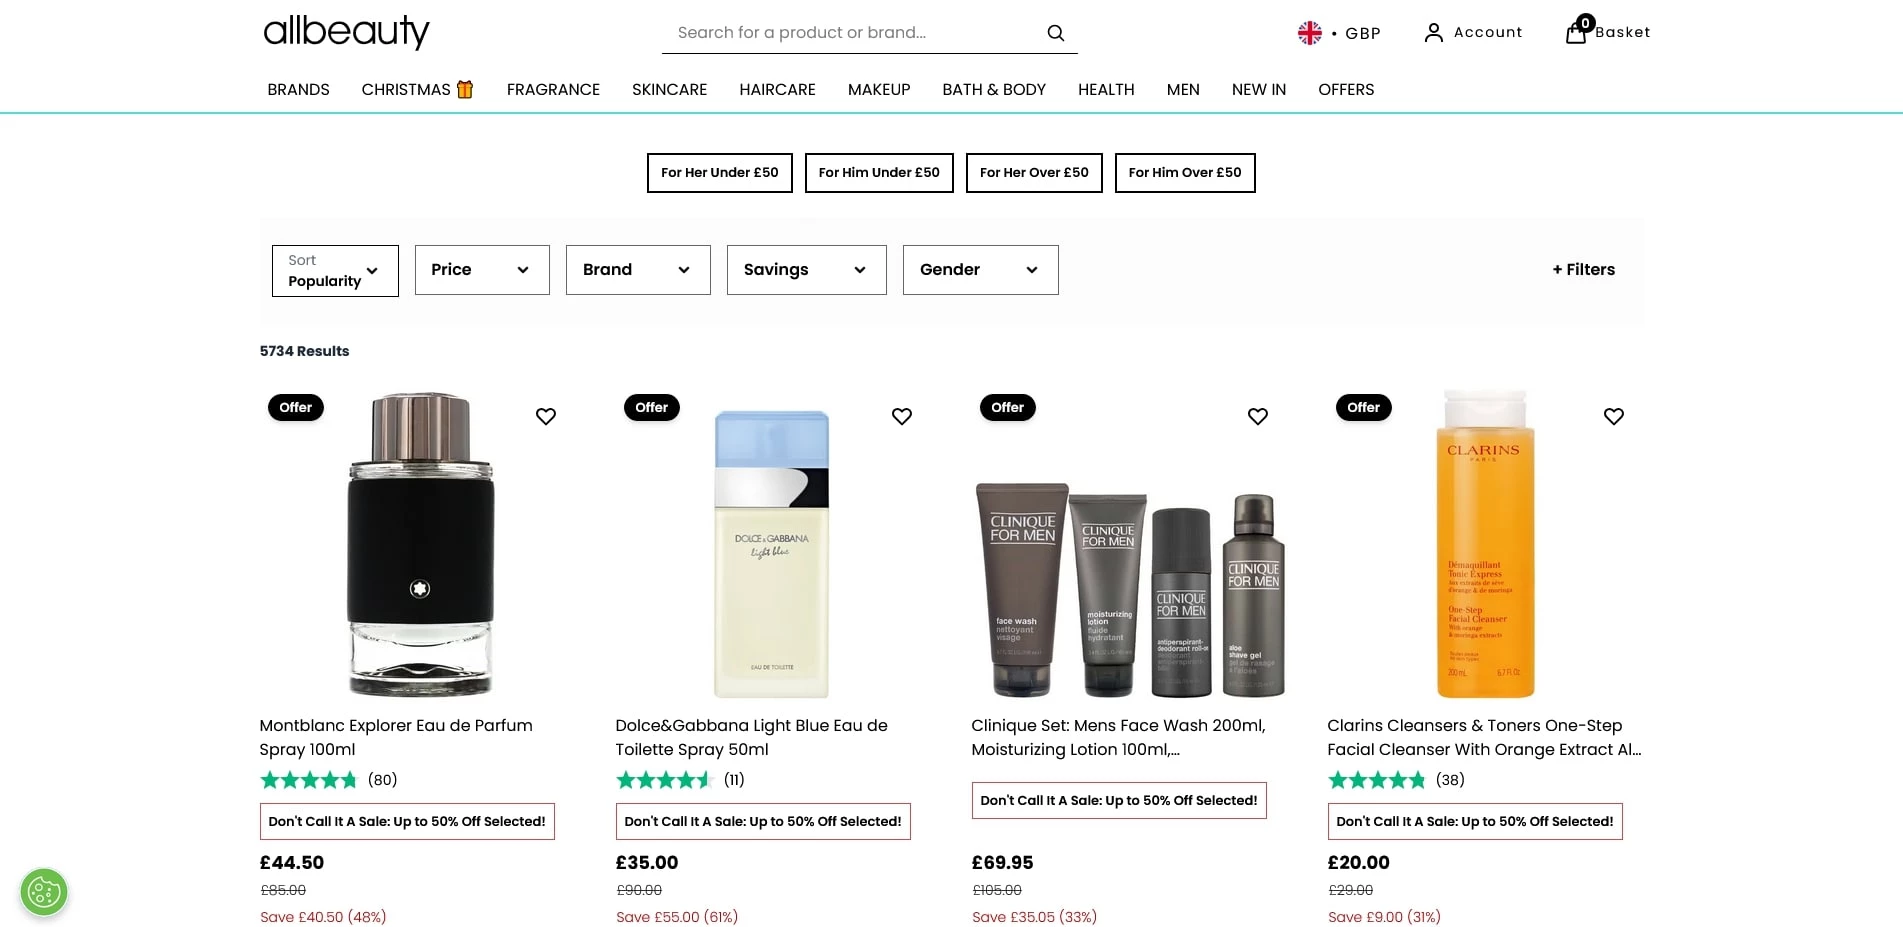Open the Savings filter dropdown
Viewport: 1903px width, 927px height.
click(806, 270)
